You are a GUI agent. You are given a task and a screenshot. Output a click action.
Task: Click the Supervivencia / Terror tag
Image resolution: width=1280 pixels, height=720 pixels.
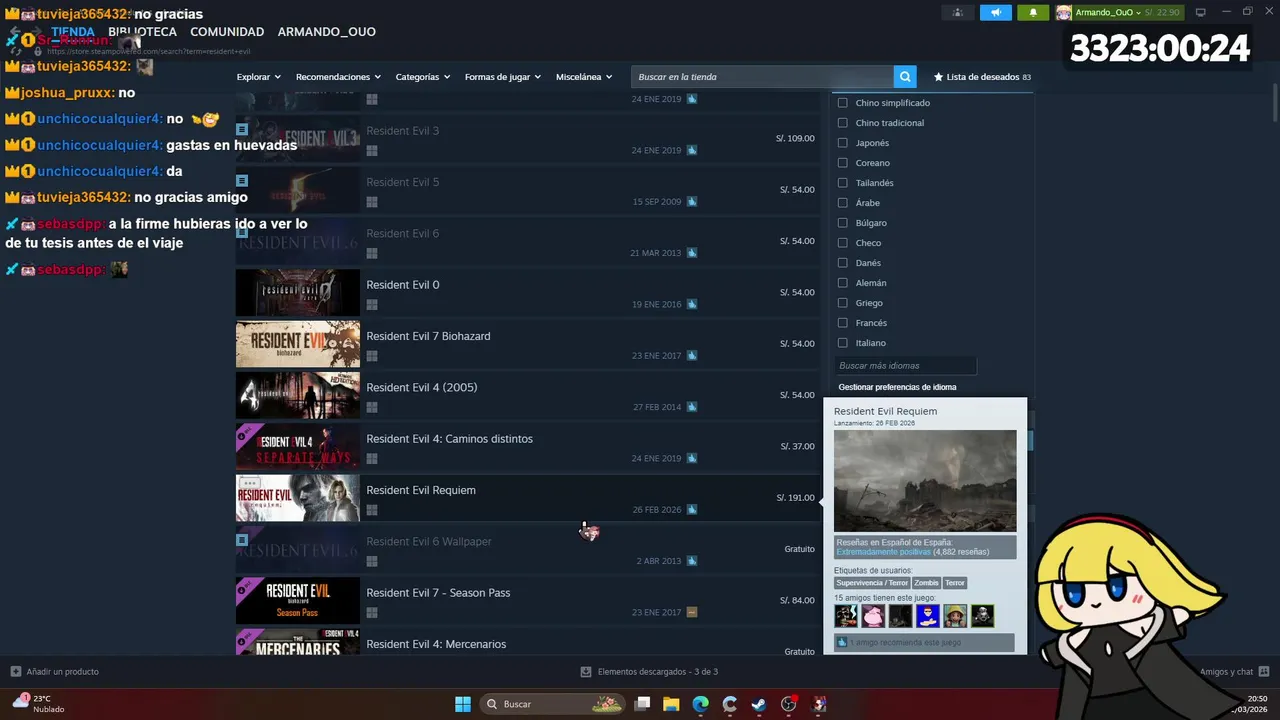click(x=872, y=583)
